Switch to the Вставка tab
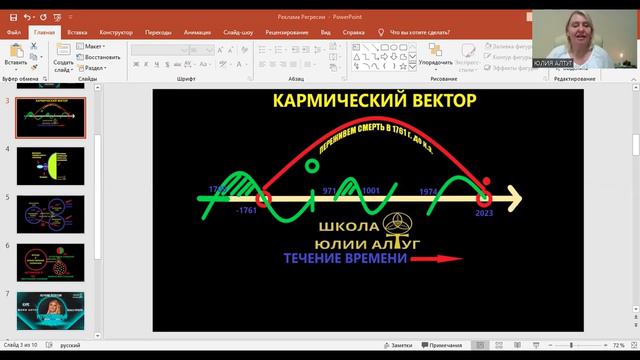Screen dimensions: 640x360 (x=77, y=32)
